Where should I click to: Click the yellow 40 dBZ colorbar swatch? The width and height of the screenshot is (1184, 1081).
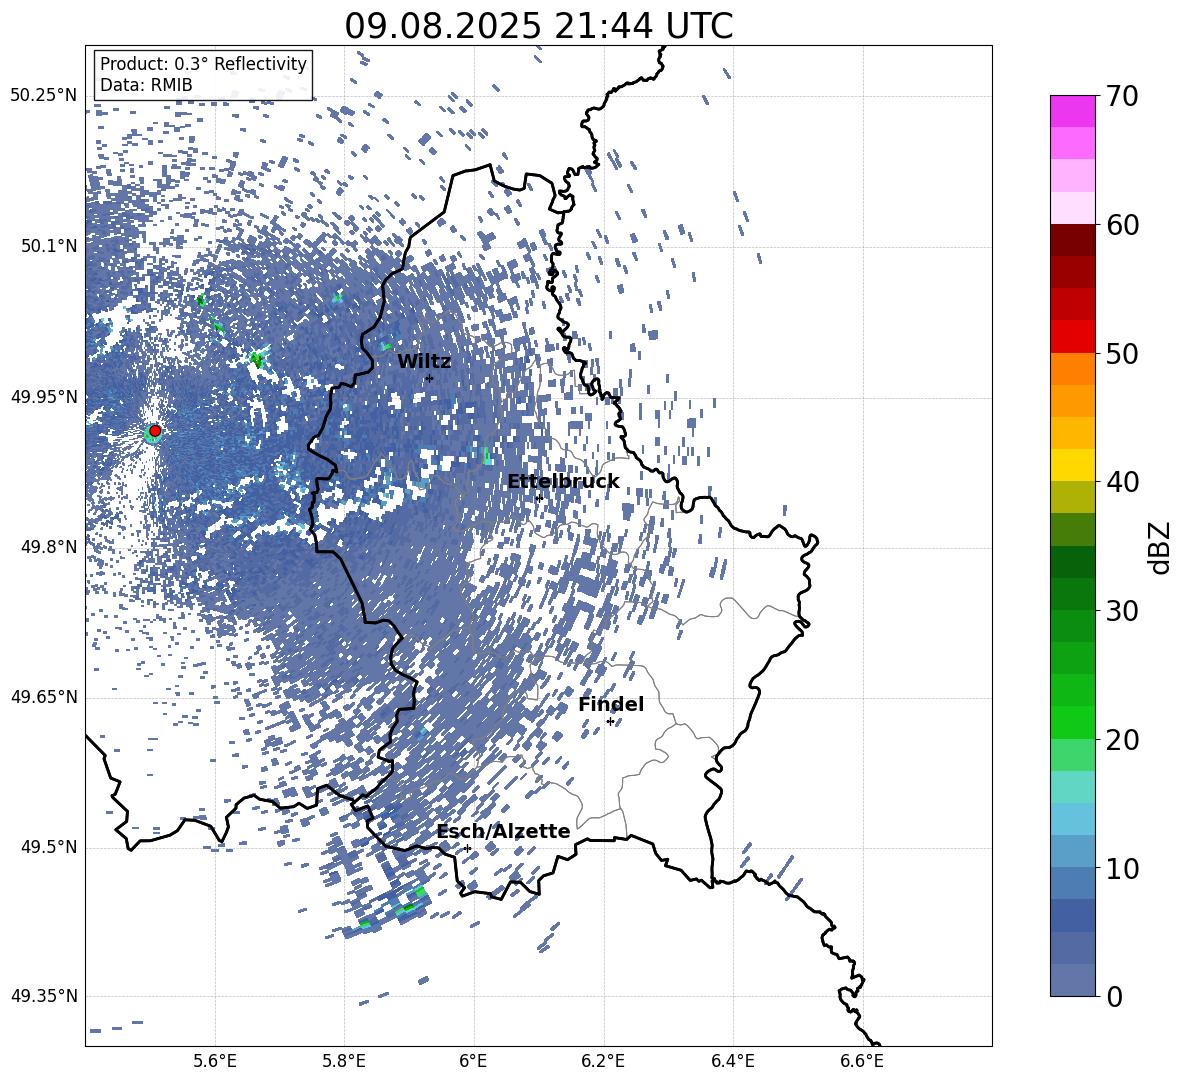[1072, 465]
